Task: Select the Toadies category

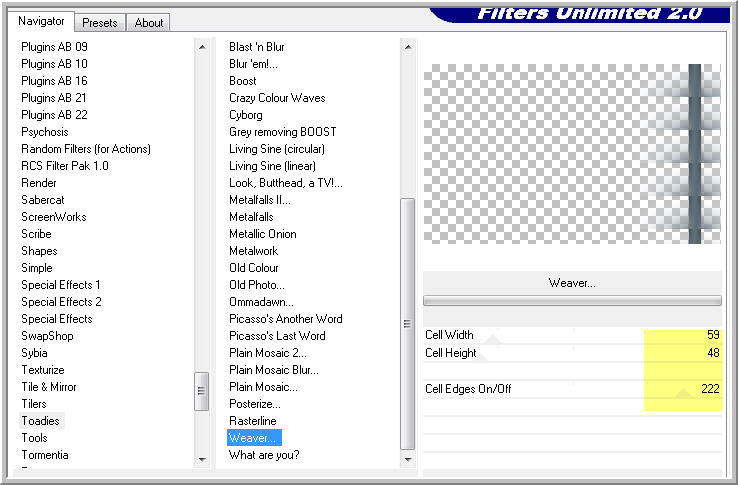Action: click(x=40, y=421)
